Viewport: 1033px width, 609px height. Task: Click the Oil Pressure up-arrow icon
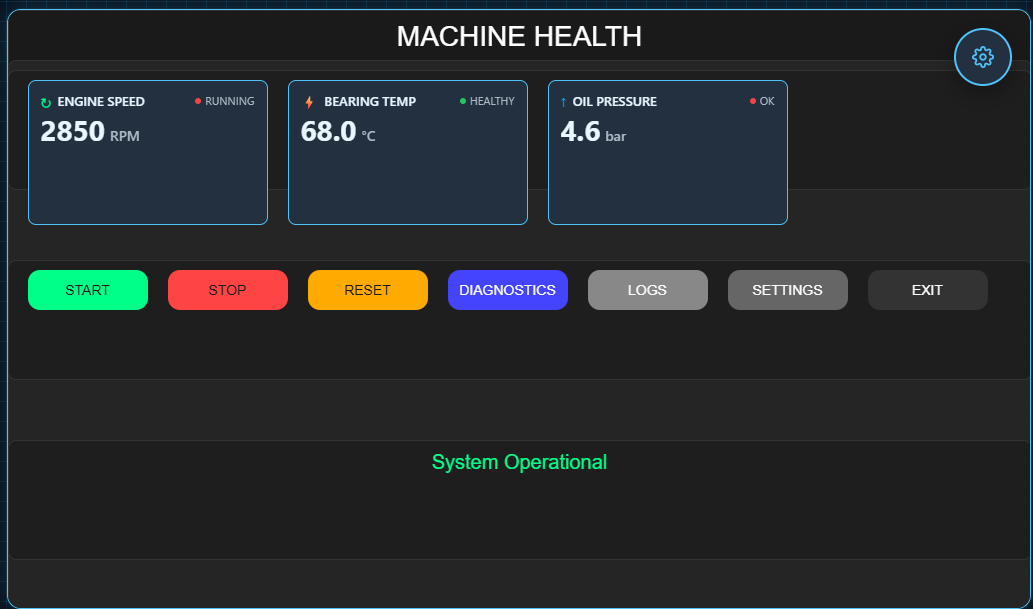(563, 102)
